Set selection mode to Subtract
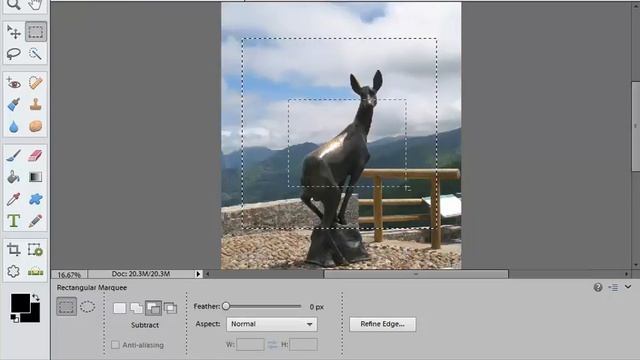The image size is (640, 360). click(x=153, y=308)
